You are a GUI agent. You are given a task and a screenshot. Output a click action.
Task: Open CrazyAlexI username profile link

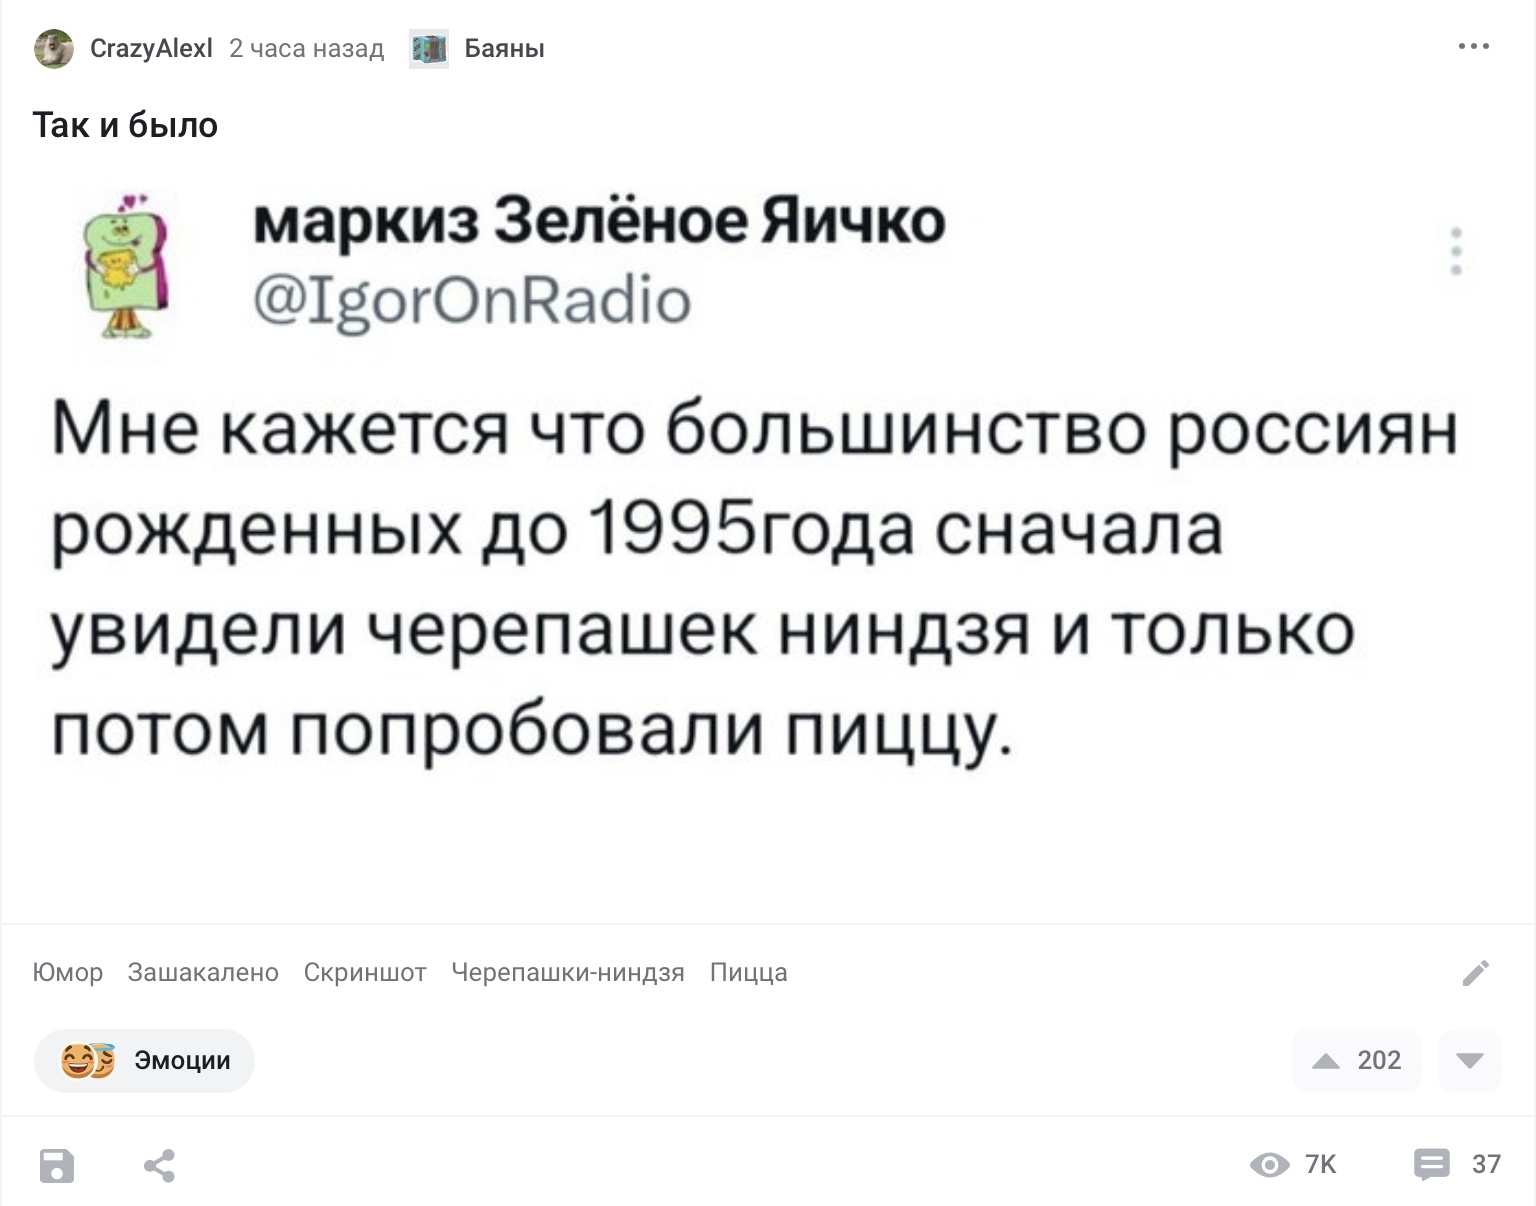click(x=151, y=49)
